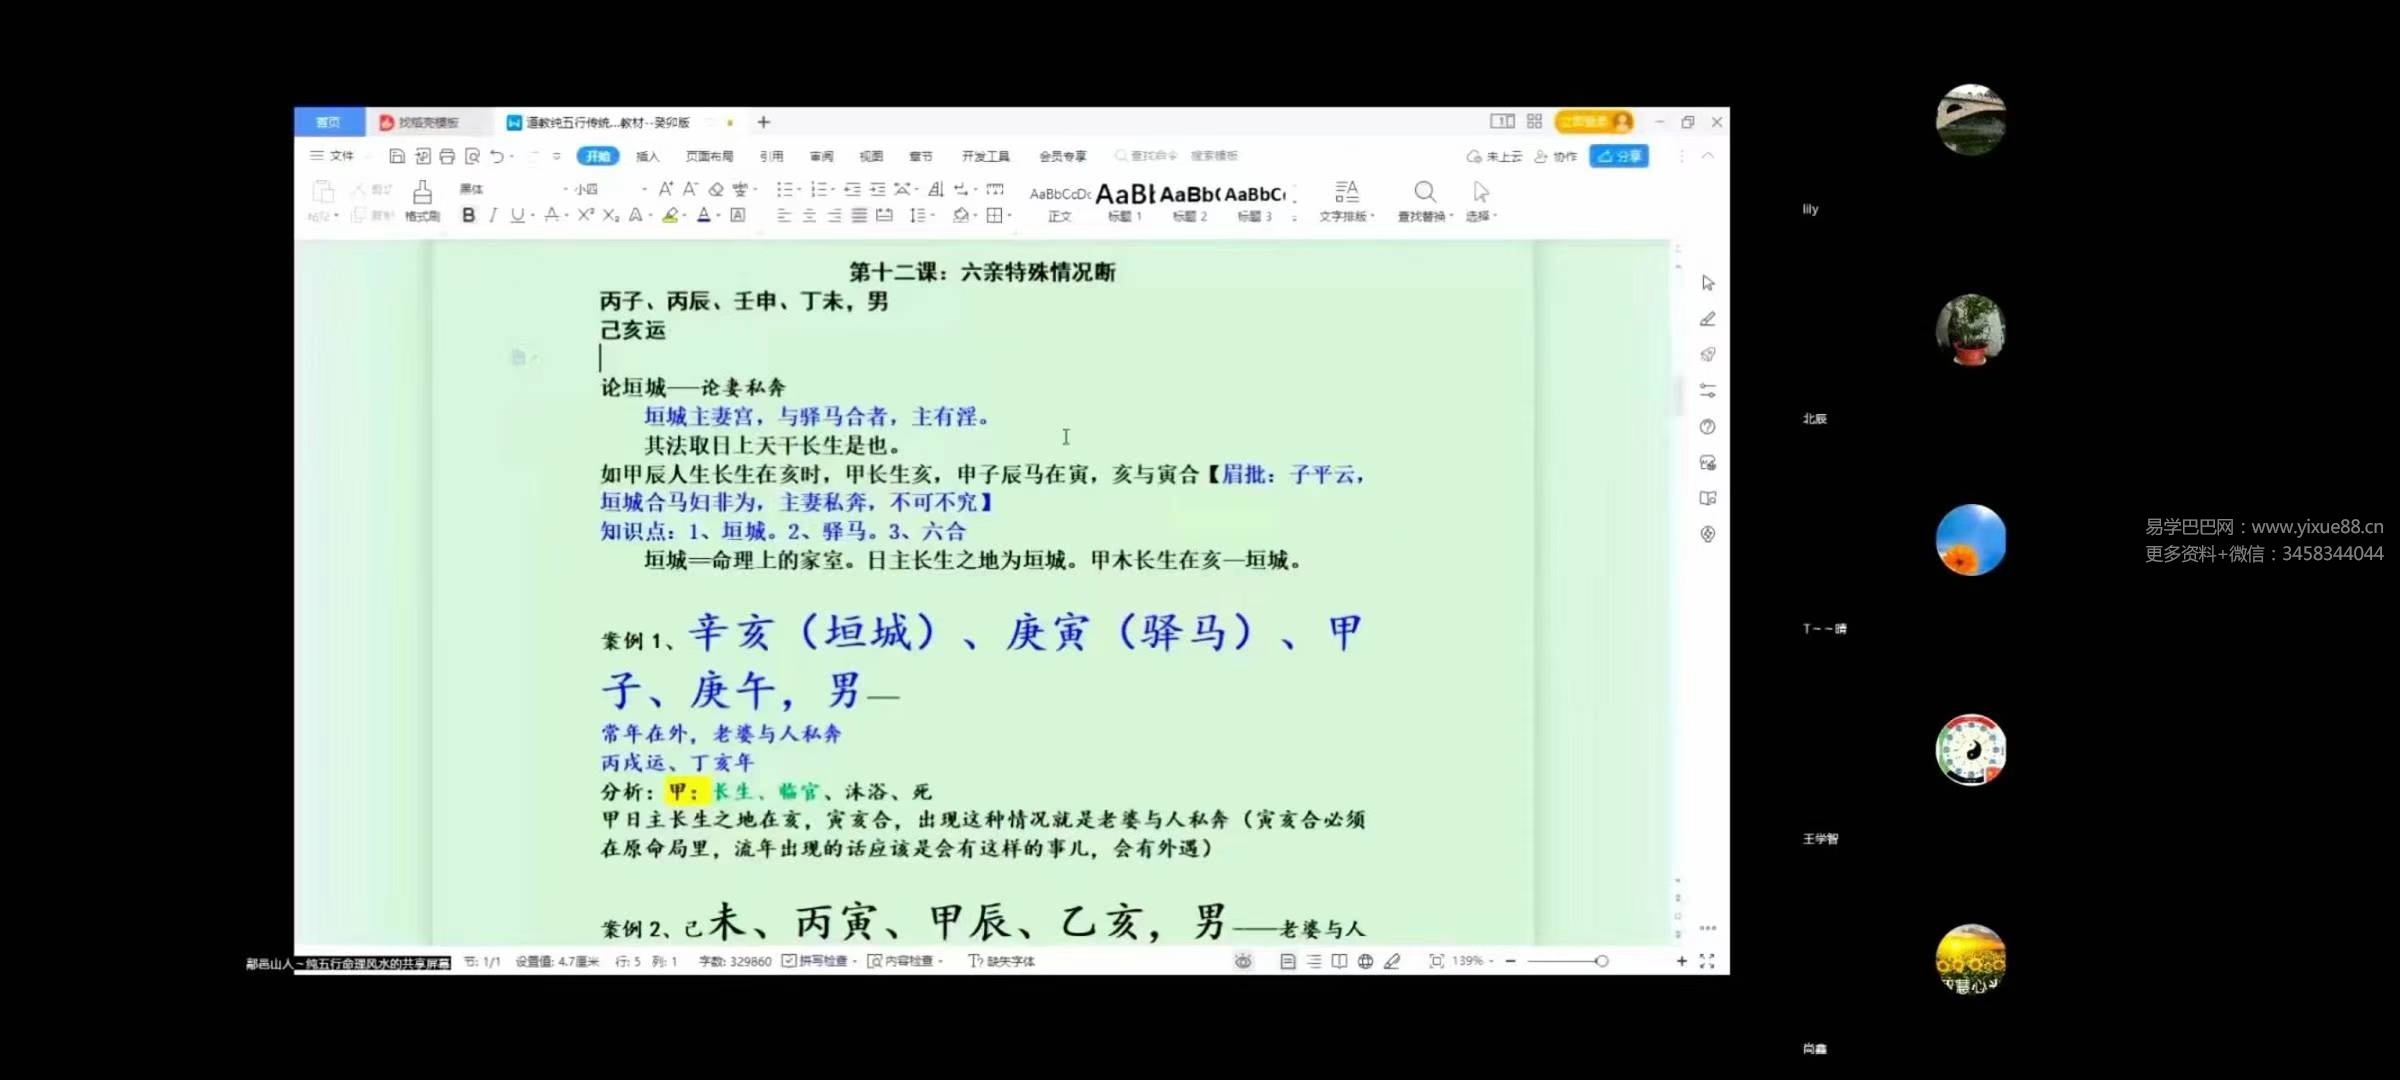Switch to the 插入 ribbon tab
The width and height of the screenshot is (2400, 1080).
[648, 156]
